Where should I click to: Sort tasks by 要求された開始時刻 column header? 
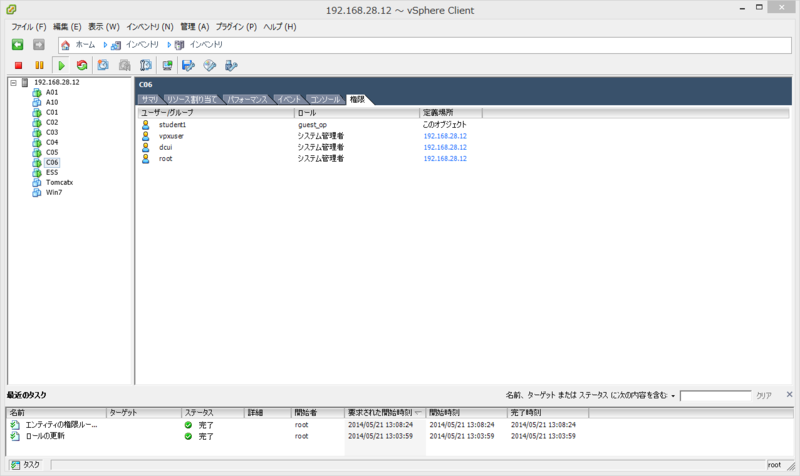point(385,412)
